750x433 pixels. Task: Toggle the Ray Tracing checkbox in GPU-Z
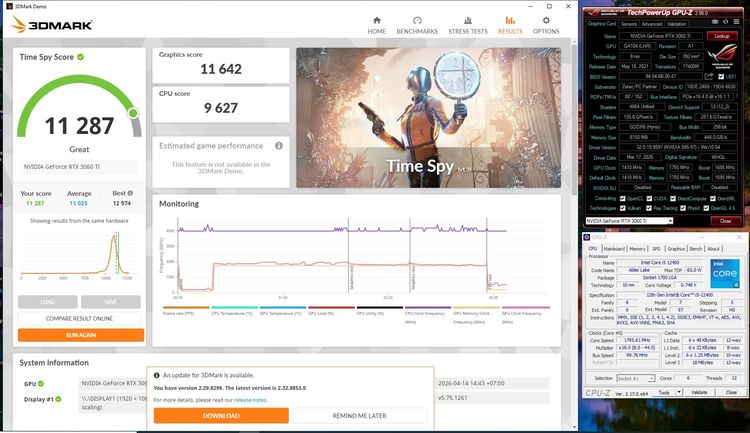649,208
